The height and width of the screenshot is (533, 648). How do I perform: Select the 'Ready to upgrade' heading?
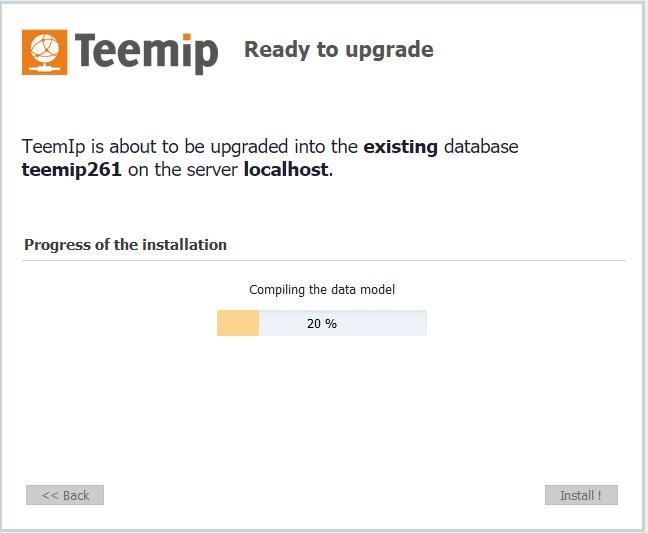[x=338, y=49]
